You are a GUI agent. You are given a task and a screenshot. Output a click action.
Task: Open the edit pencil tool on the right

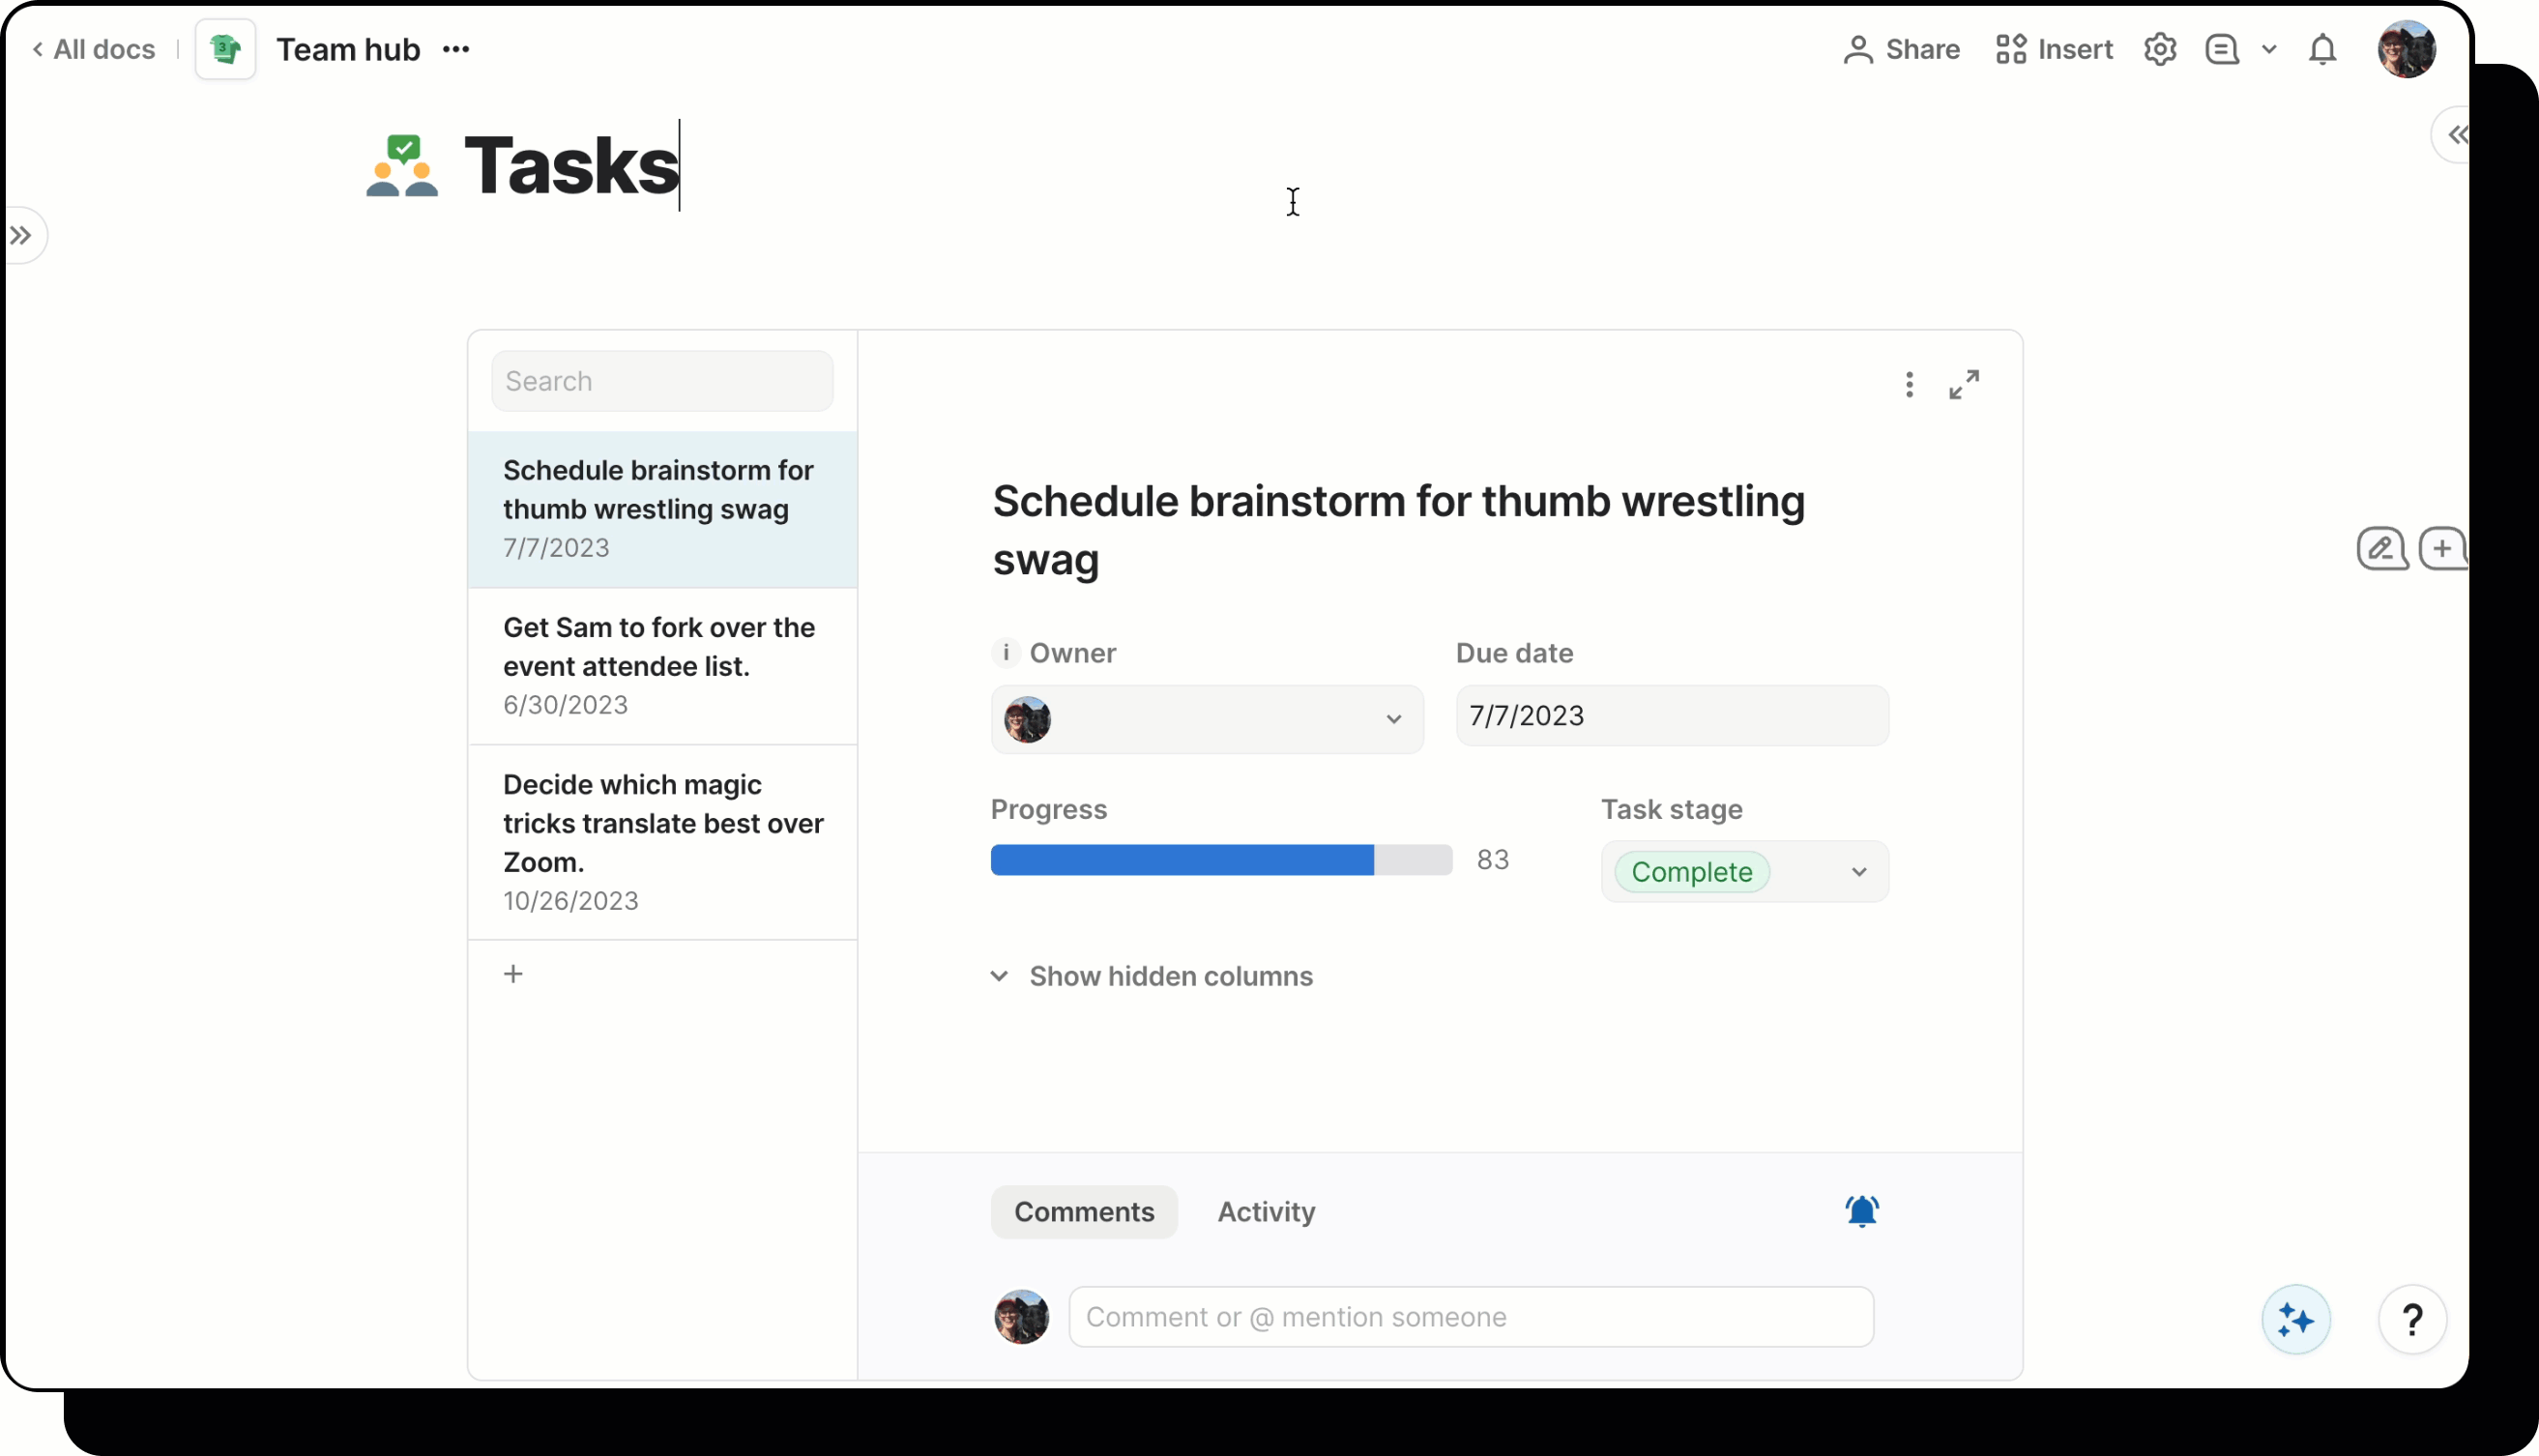pos(2382,548)
